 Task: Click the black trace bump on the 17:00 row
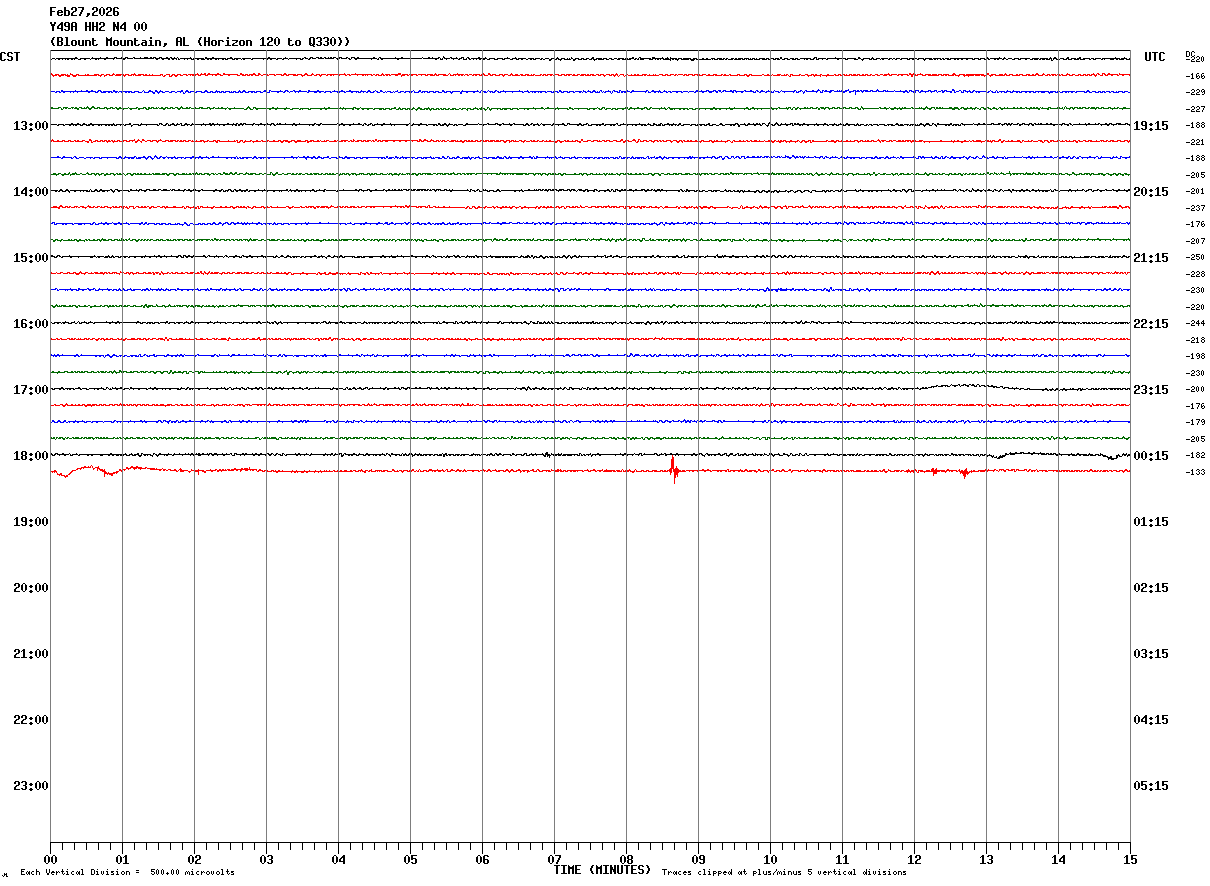pyautogui.click(x=965, y=386)
